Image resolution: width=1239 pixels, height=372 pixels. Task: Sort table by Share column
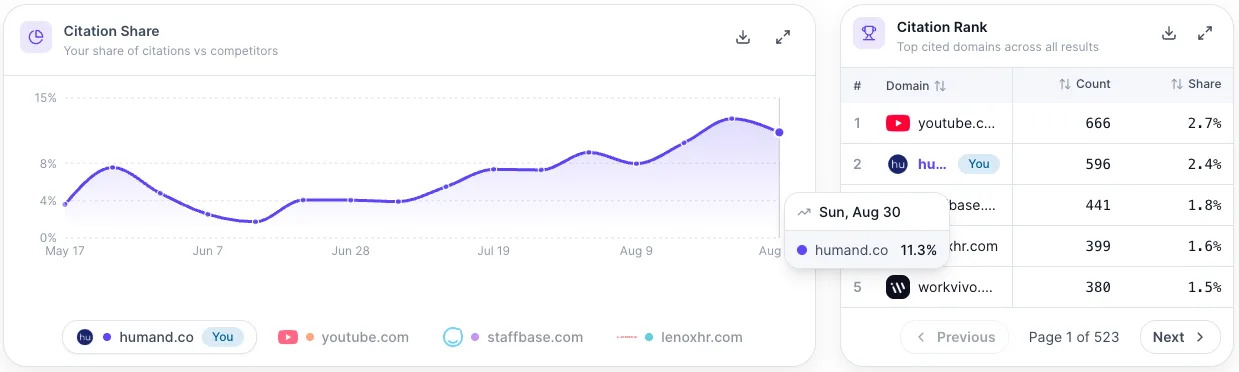click(x=1196, y=84)
